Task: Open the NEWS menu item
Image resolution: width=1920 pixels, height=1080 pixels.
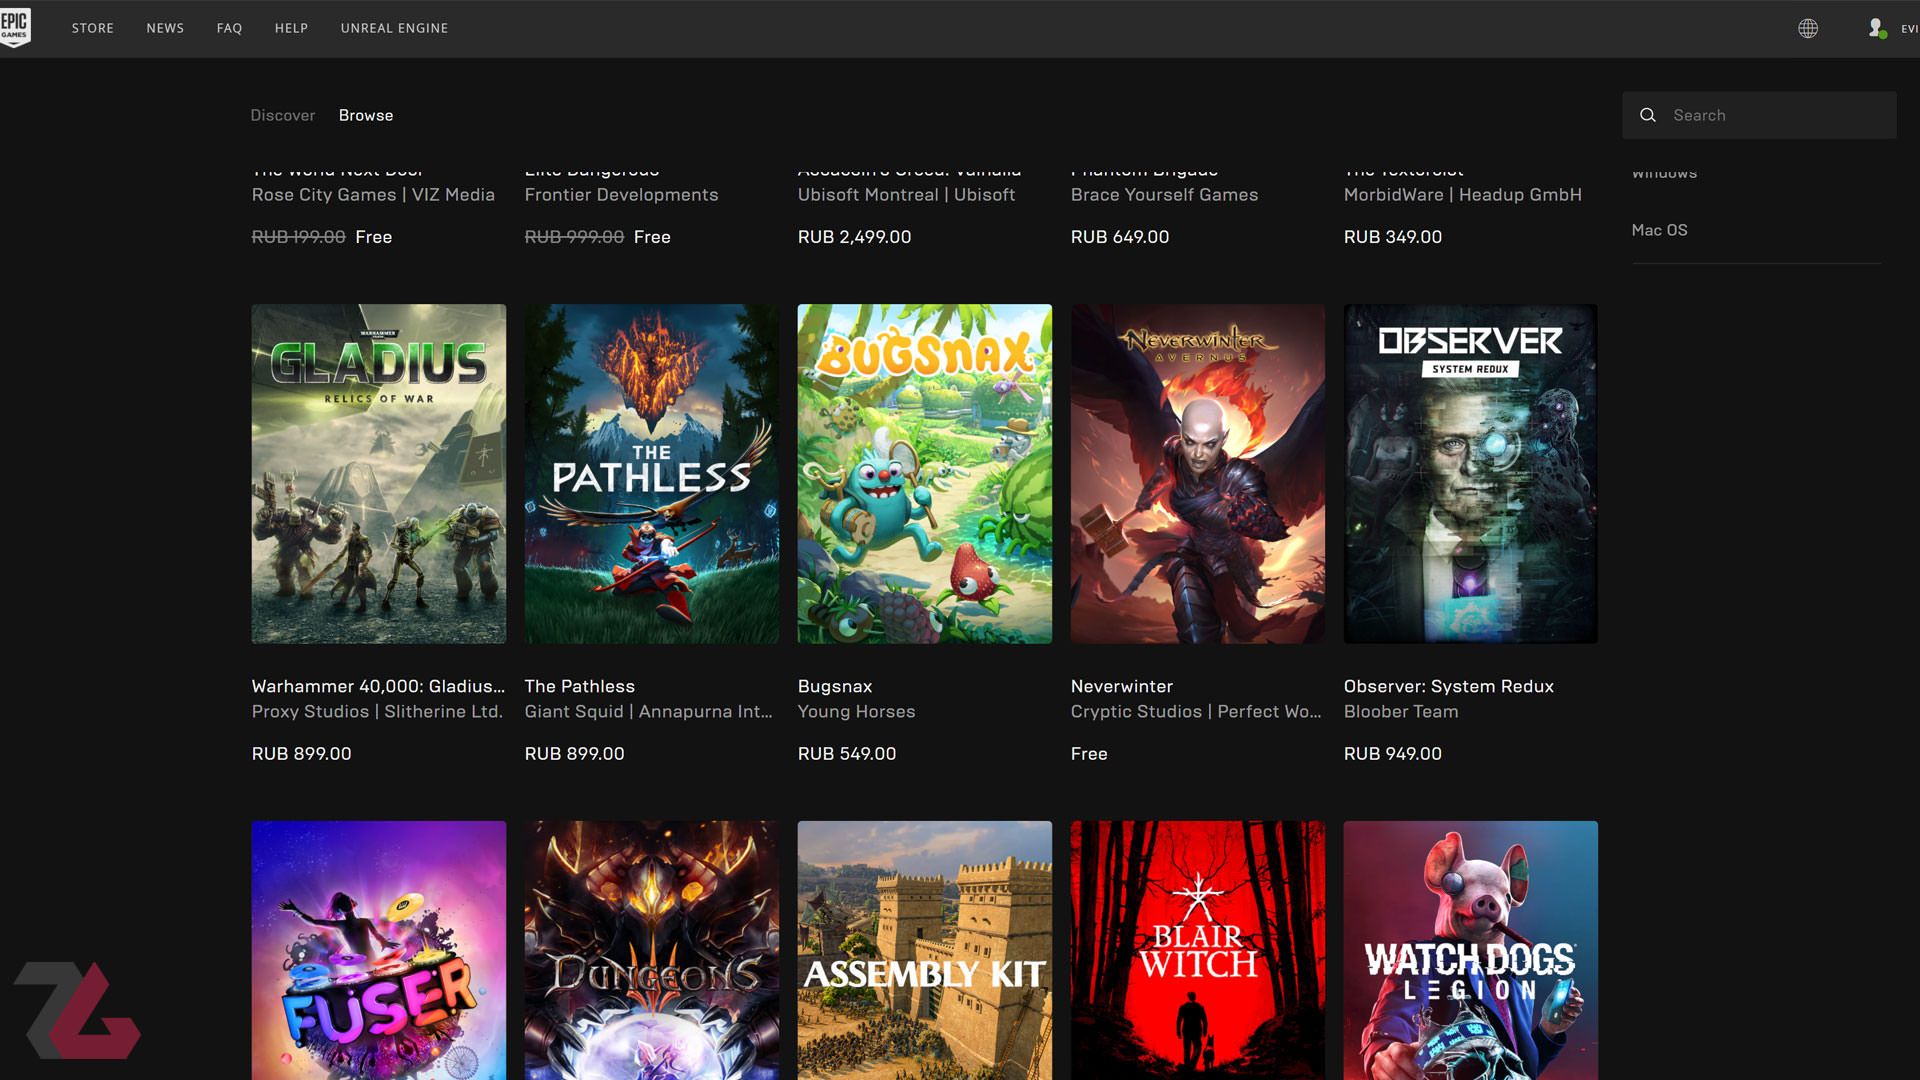Action: (x=165, y=28)
